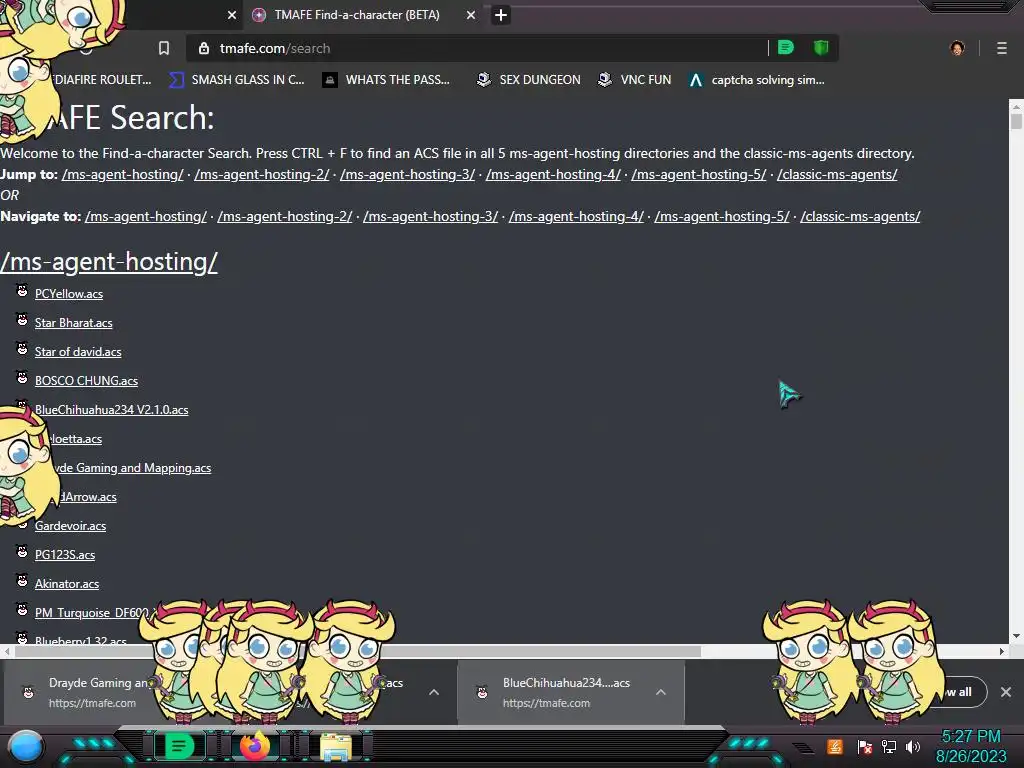Download Akinator.acs file
Viewport: 1024px width, 768px height.
pyautogui.click(x=67, y=584)
